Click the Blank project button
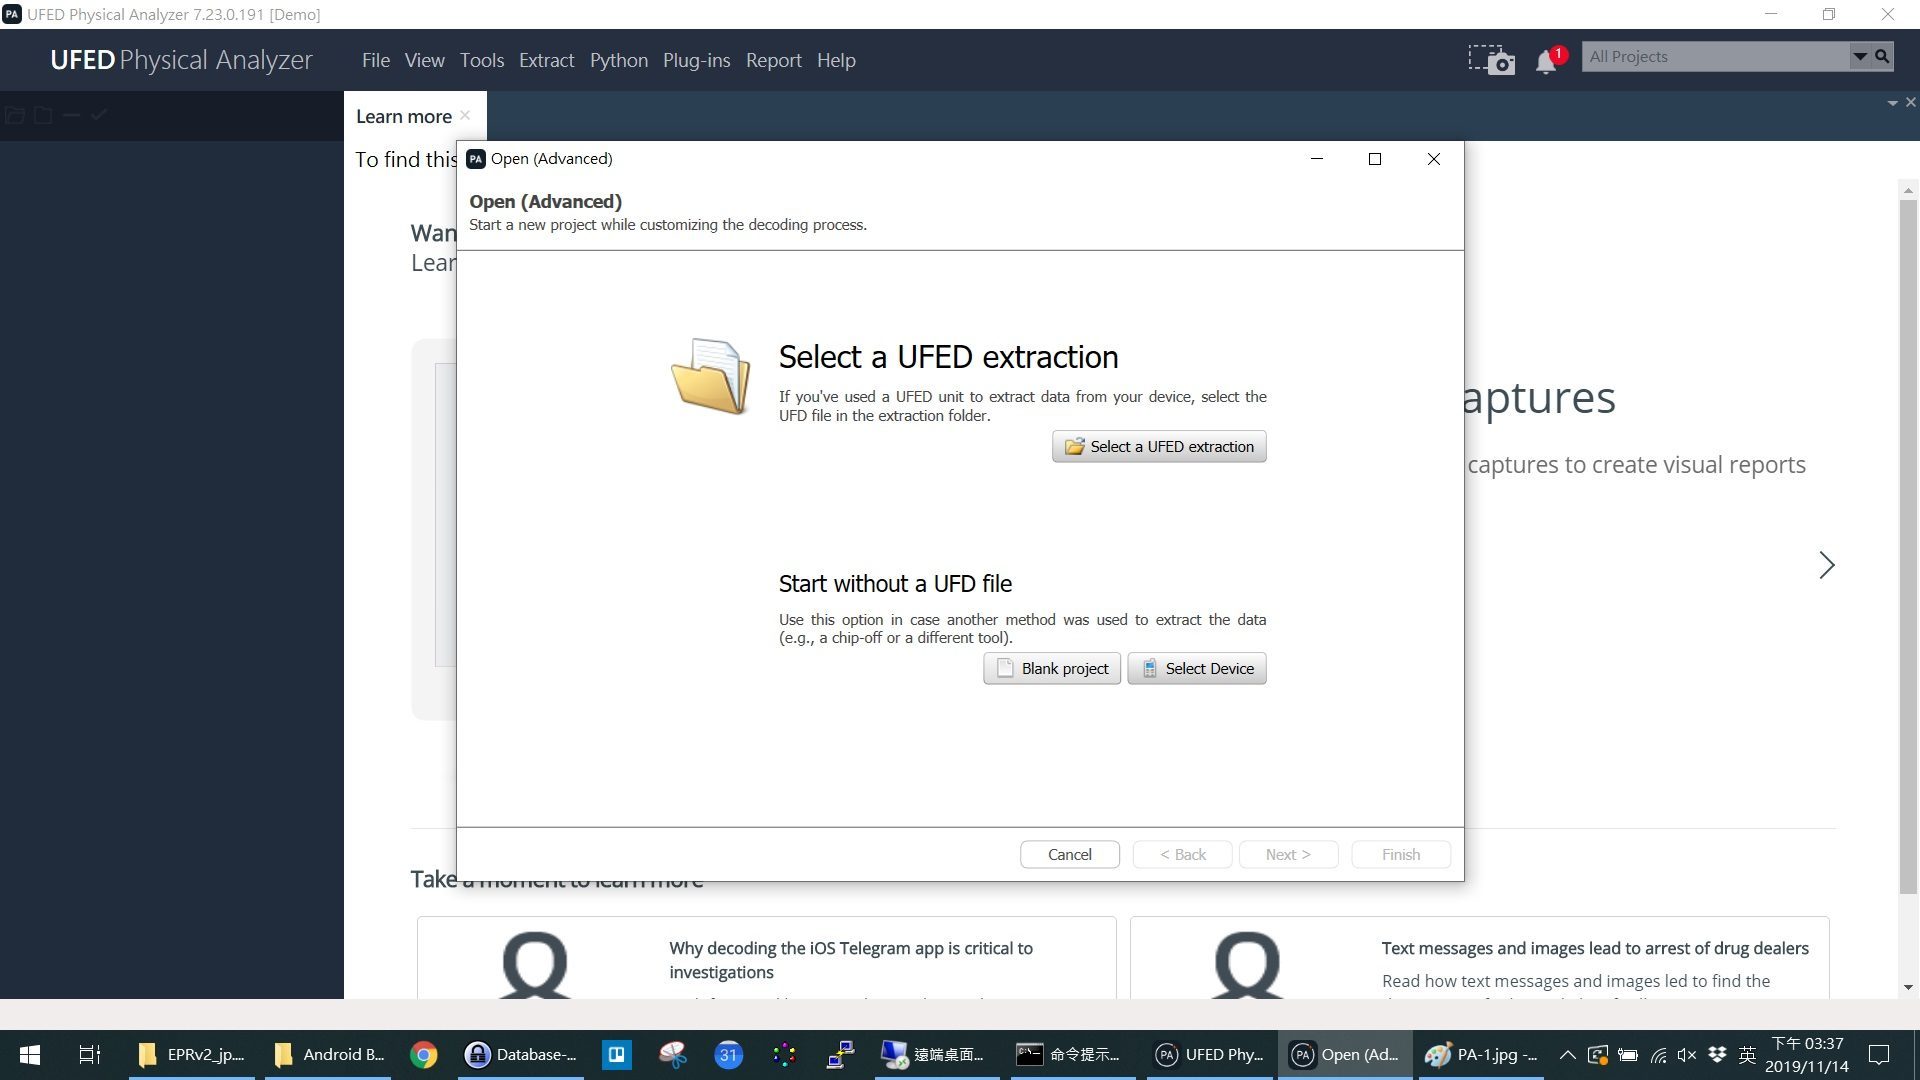1920x1080 pixels. (x=1052, y=668)
